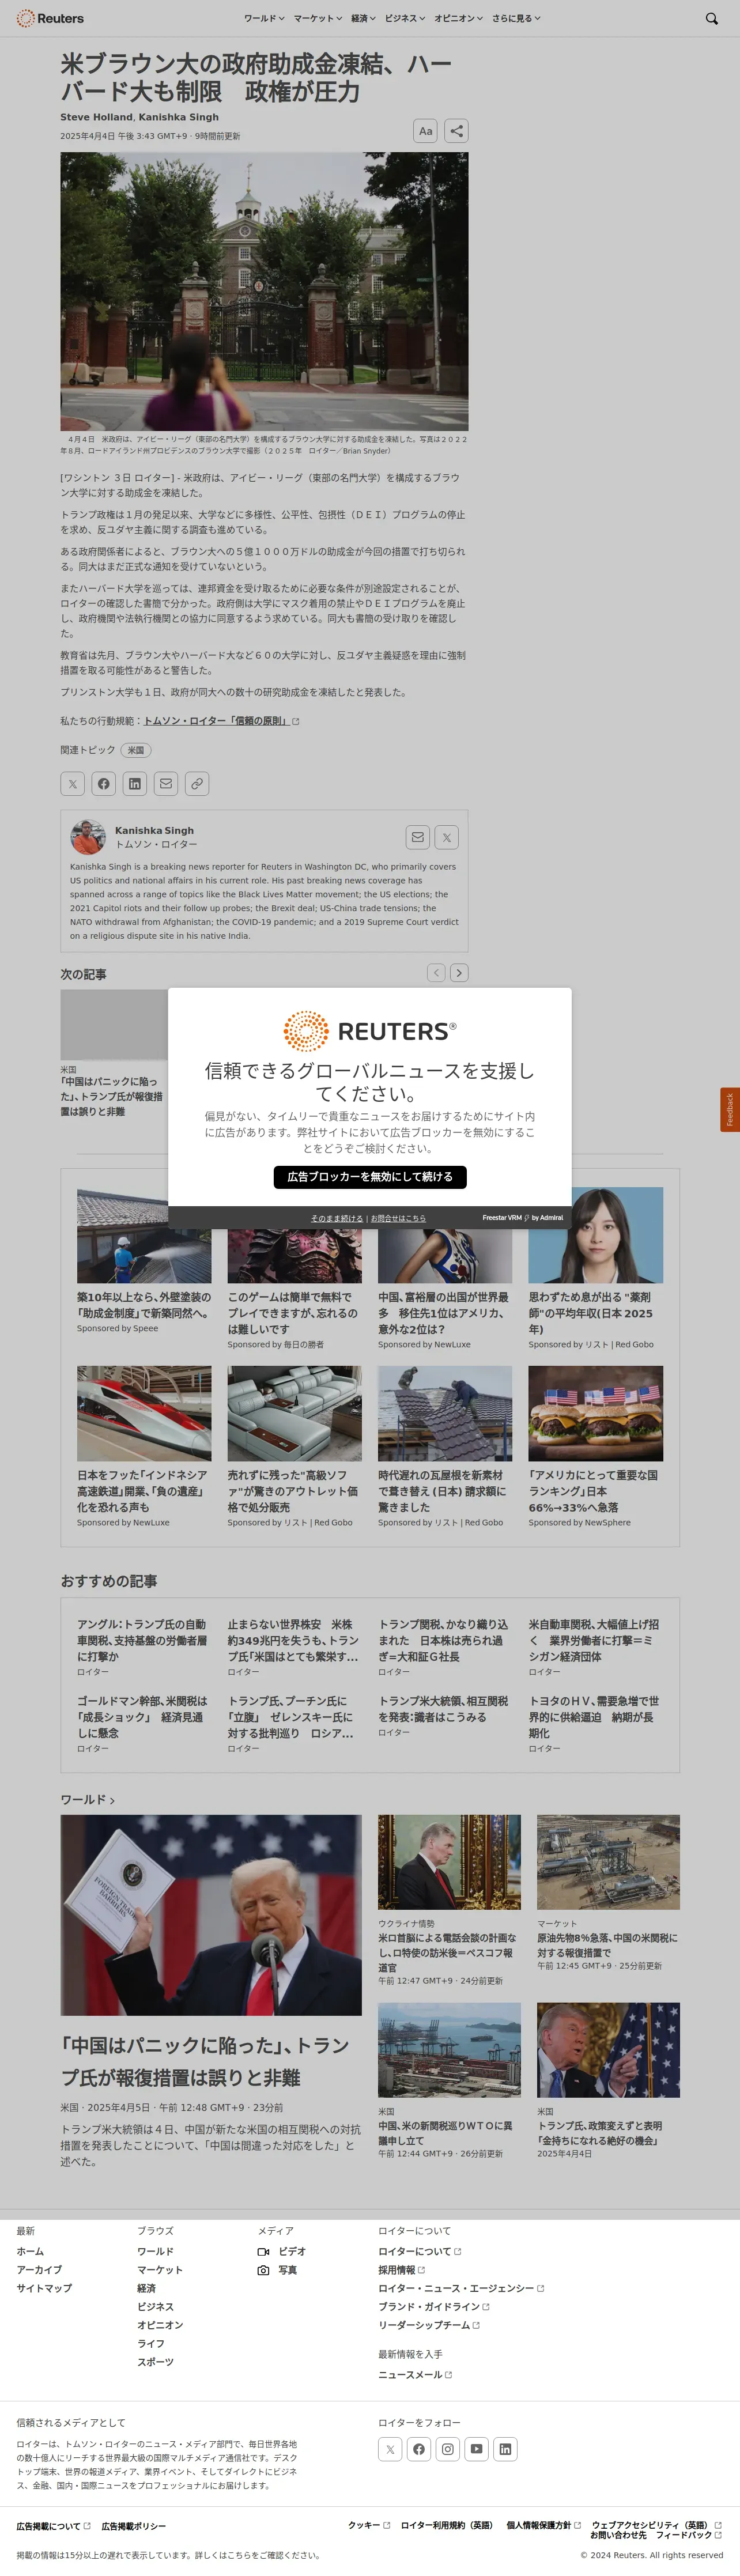Viewport: 740px width, 2576px height.
Task: Go to footer サイトマップ link
Action: click(x=44, y=2288)
